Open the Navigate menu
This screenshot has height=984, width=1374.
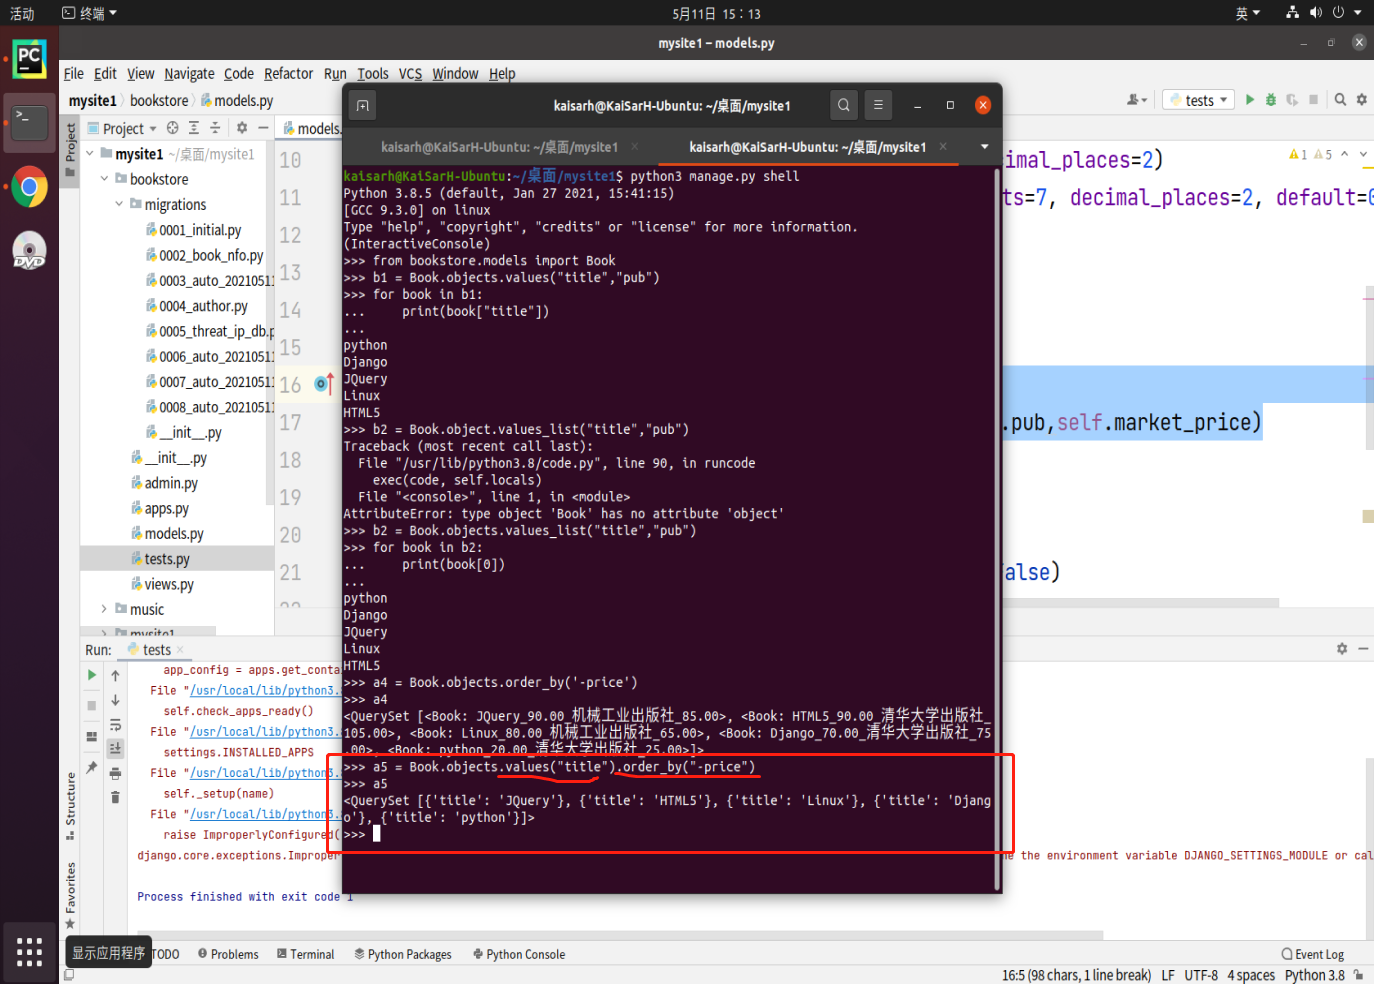point(189,73)
